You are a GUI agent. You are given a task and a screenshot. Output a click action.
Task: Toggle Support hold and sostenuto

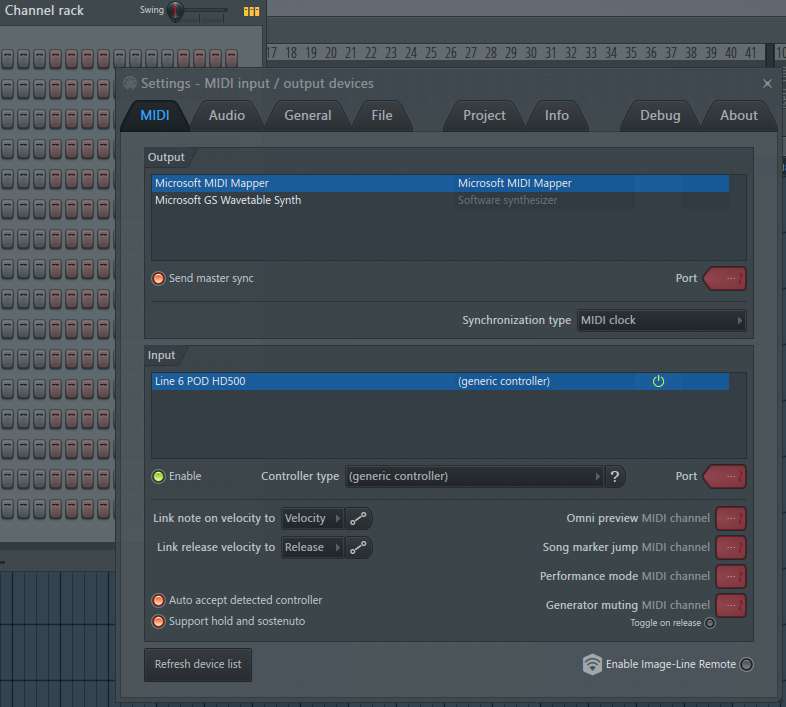158,621
